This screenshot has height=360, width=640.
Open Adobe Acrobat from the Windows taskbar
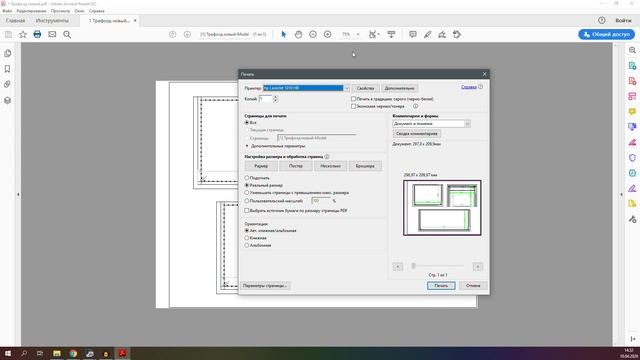click(x=122, y=353)
